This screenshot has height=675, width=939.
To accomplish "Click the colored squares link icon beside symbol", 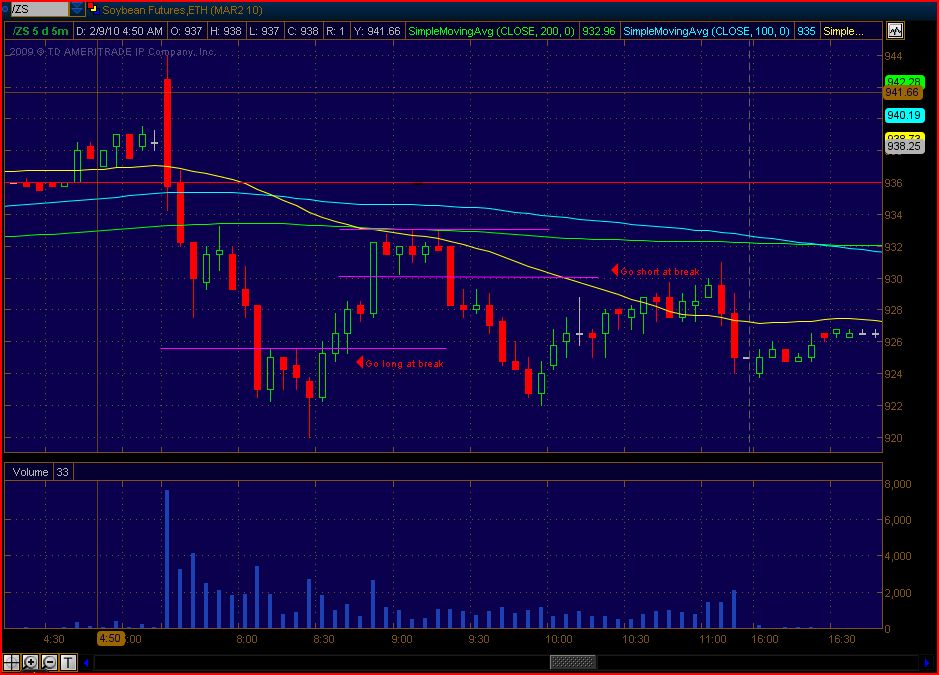I will coord(93,9).
